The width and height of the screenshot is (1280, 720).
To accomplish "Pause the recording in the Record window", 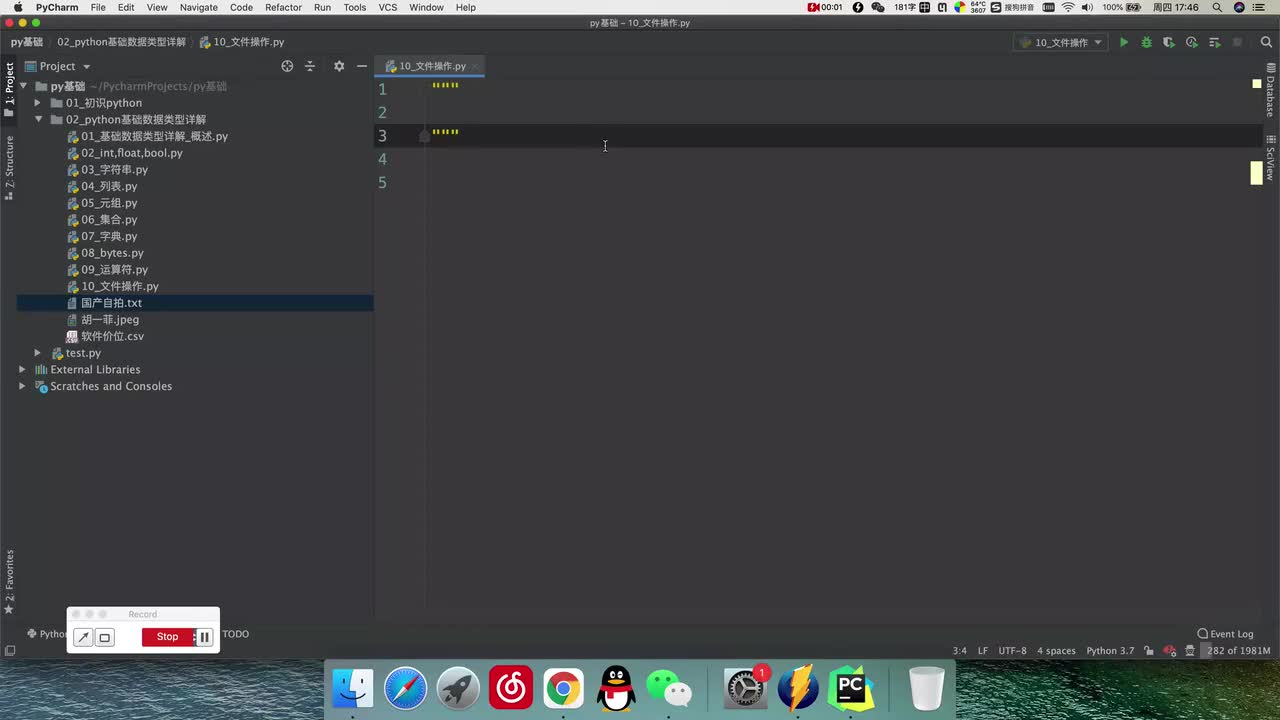I will (204, 637).
